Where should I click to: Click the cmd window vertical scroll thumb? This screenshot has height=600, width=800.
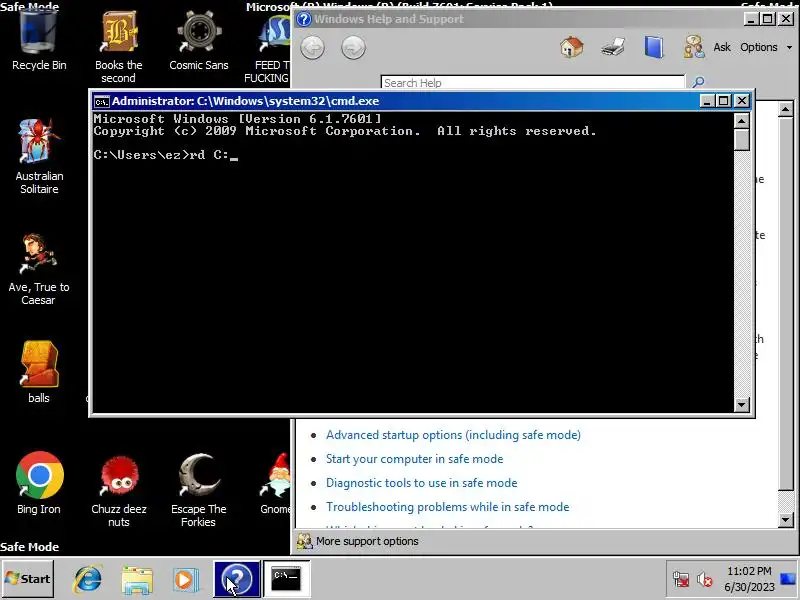(x=741, y=139)
